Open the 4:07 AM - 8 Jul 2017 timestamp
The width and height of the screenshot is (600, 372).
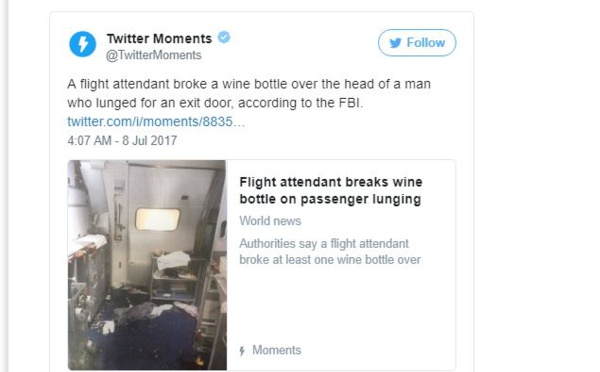[x=122, y=140]
